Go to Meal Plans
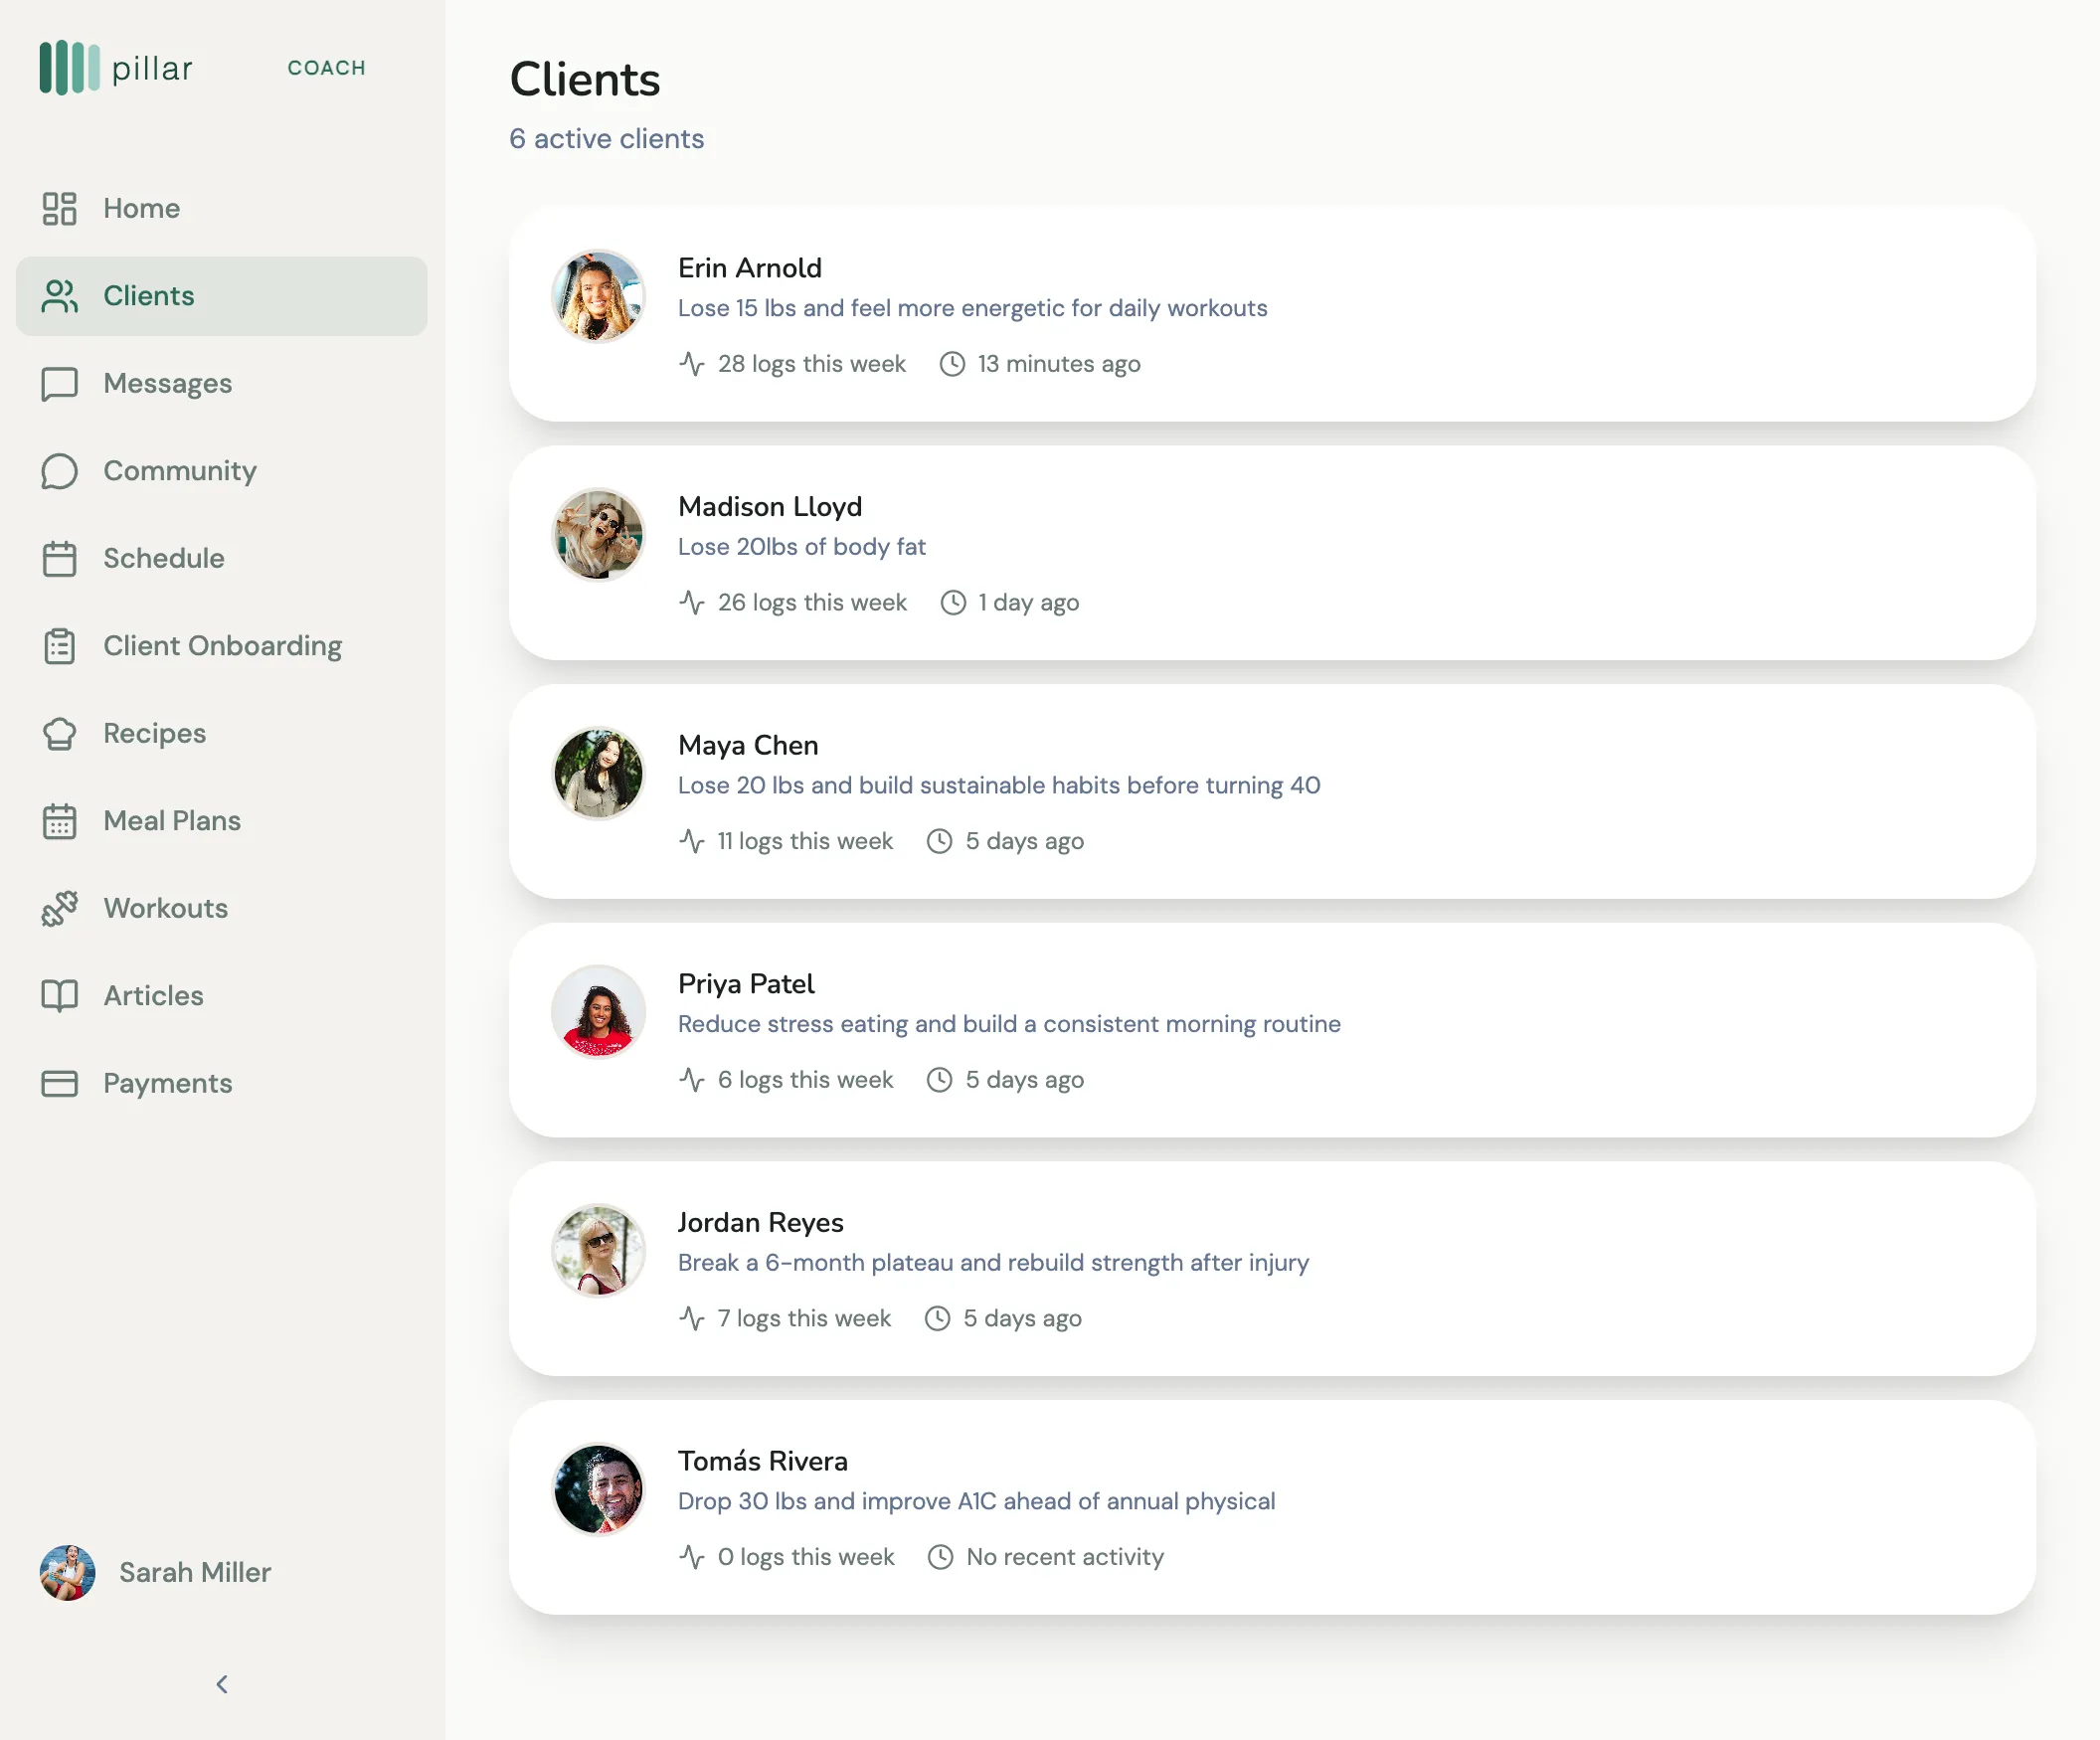Viewport: 2100px width, 1740px height. pyautogui.click(x=222, y=821)
